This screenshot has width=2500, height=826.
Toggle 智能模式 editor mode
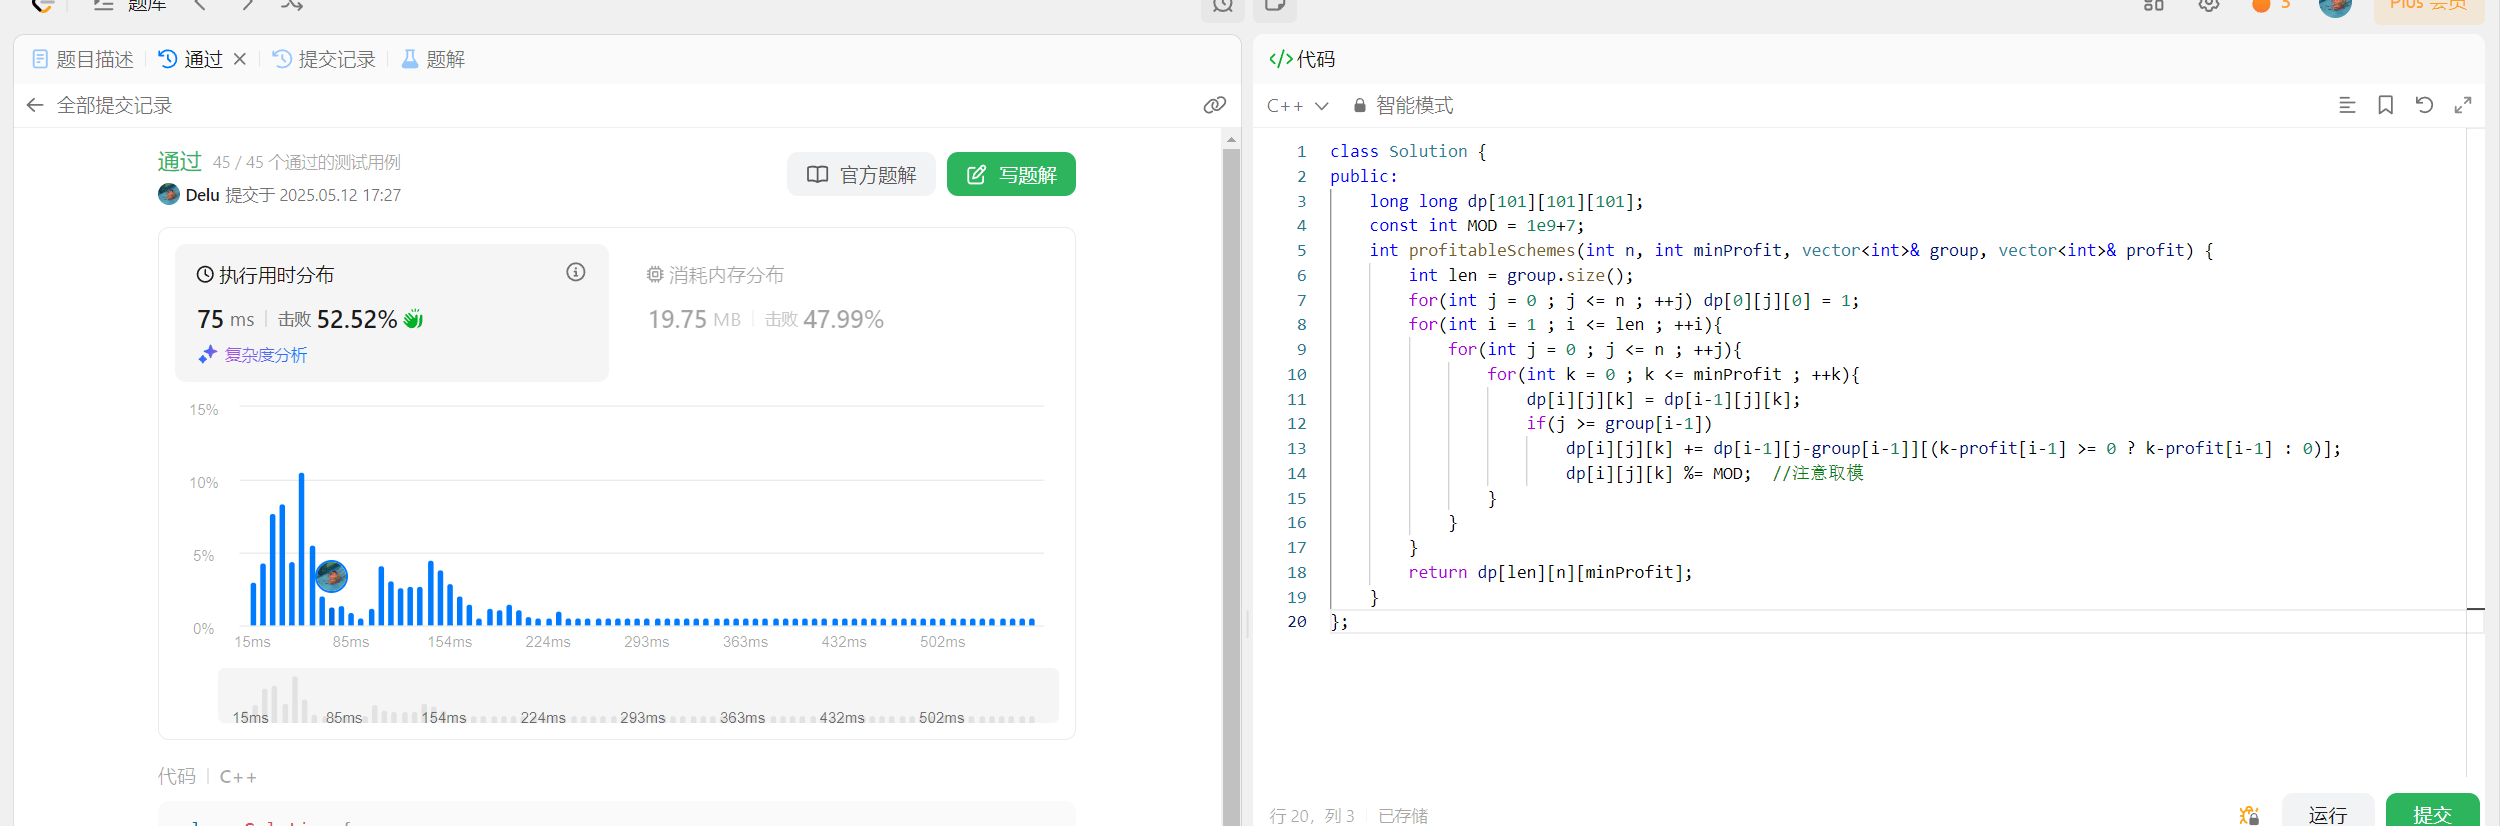click(1403, 105)
